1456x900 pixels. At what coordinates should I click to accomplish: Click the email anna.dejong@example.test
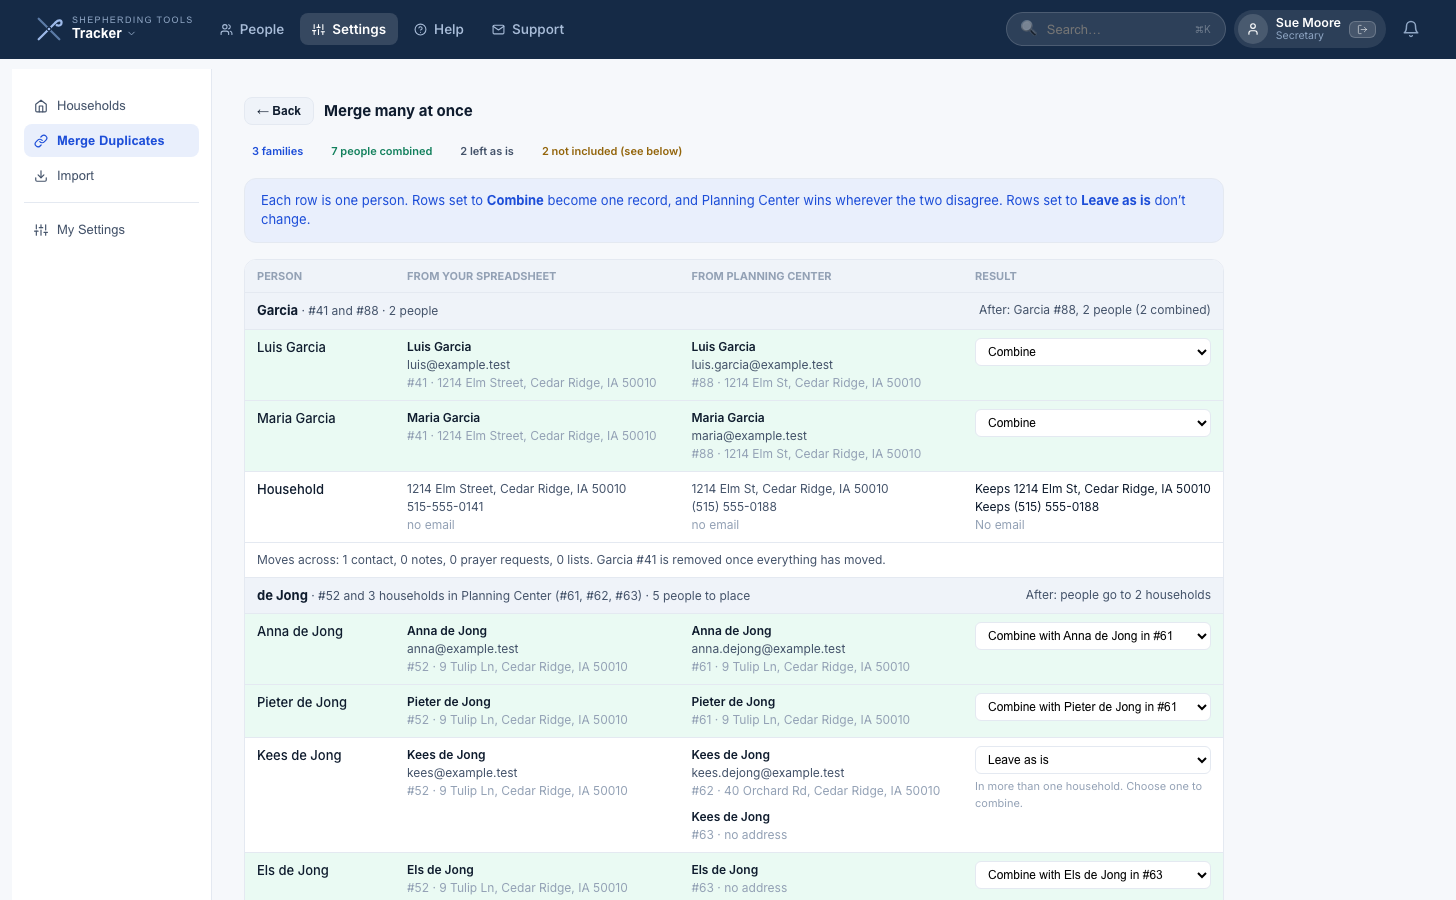pos(768,649)
